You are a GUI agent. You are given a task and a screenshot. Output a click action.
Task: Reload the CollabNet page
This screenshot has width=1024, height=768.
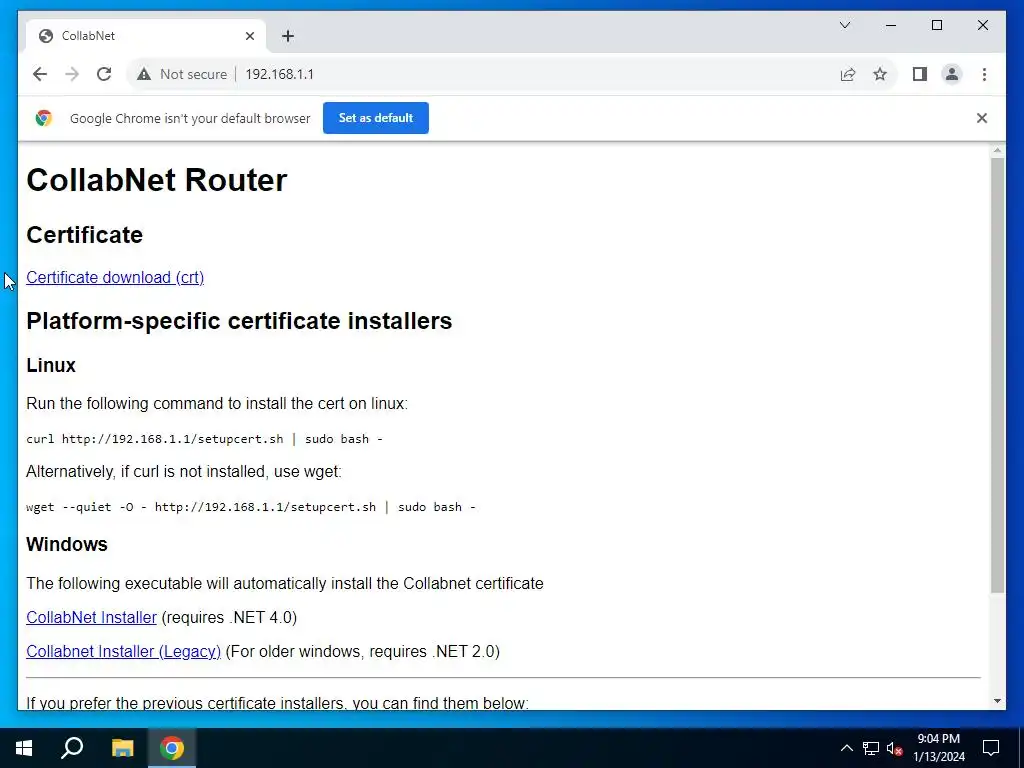104,74
